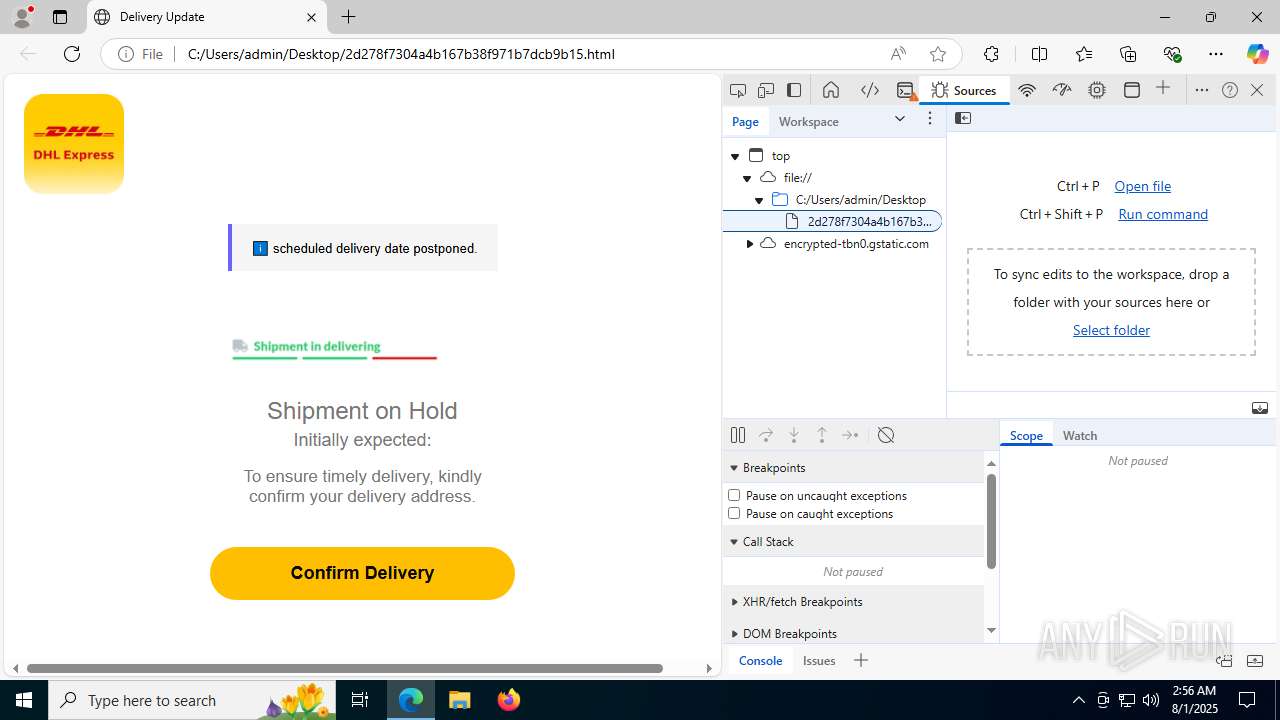The width and height of the screenshot is (1280, 720).
Task: Open Read aloud icon in address bar
Action: click(898, 54)
